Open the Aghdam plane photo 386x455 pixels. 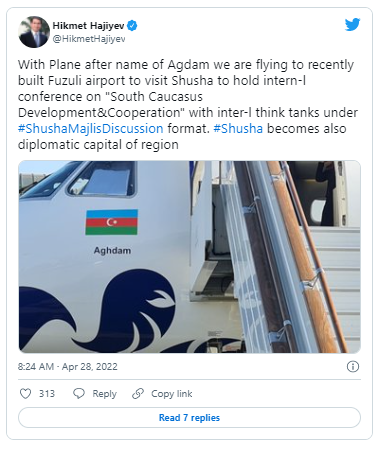click(189, 257)
